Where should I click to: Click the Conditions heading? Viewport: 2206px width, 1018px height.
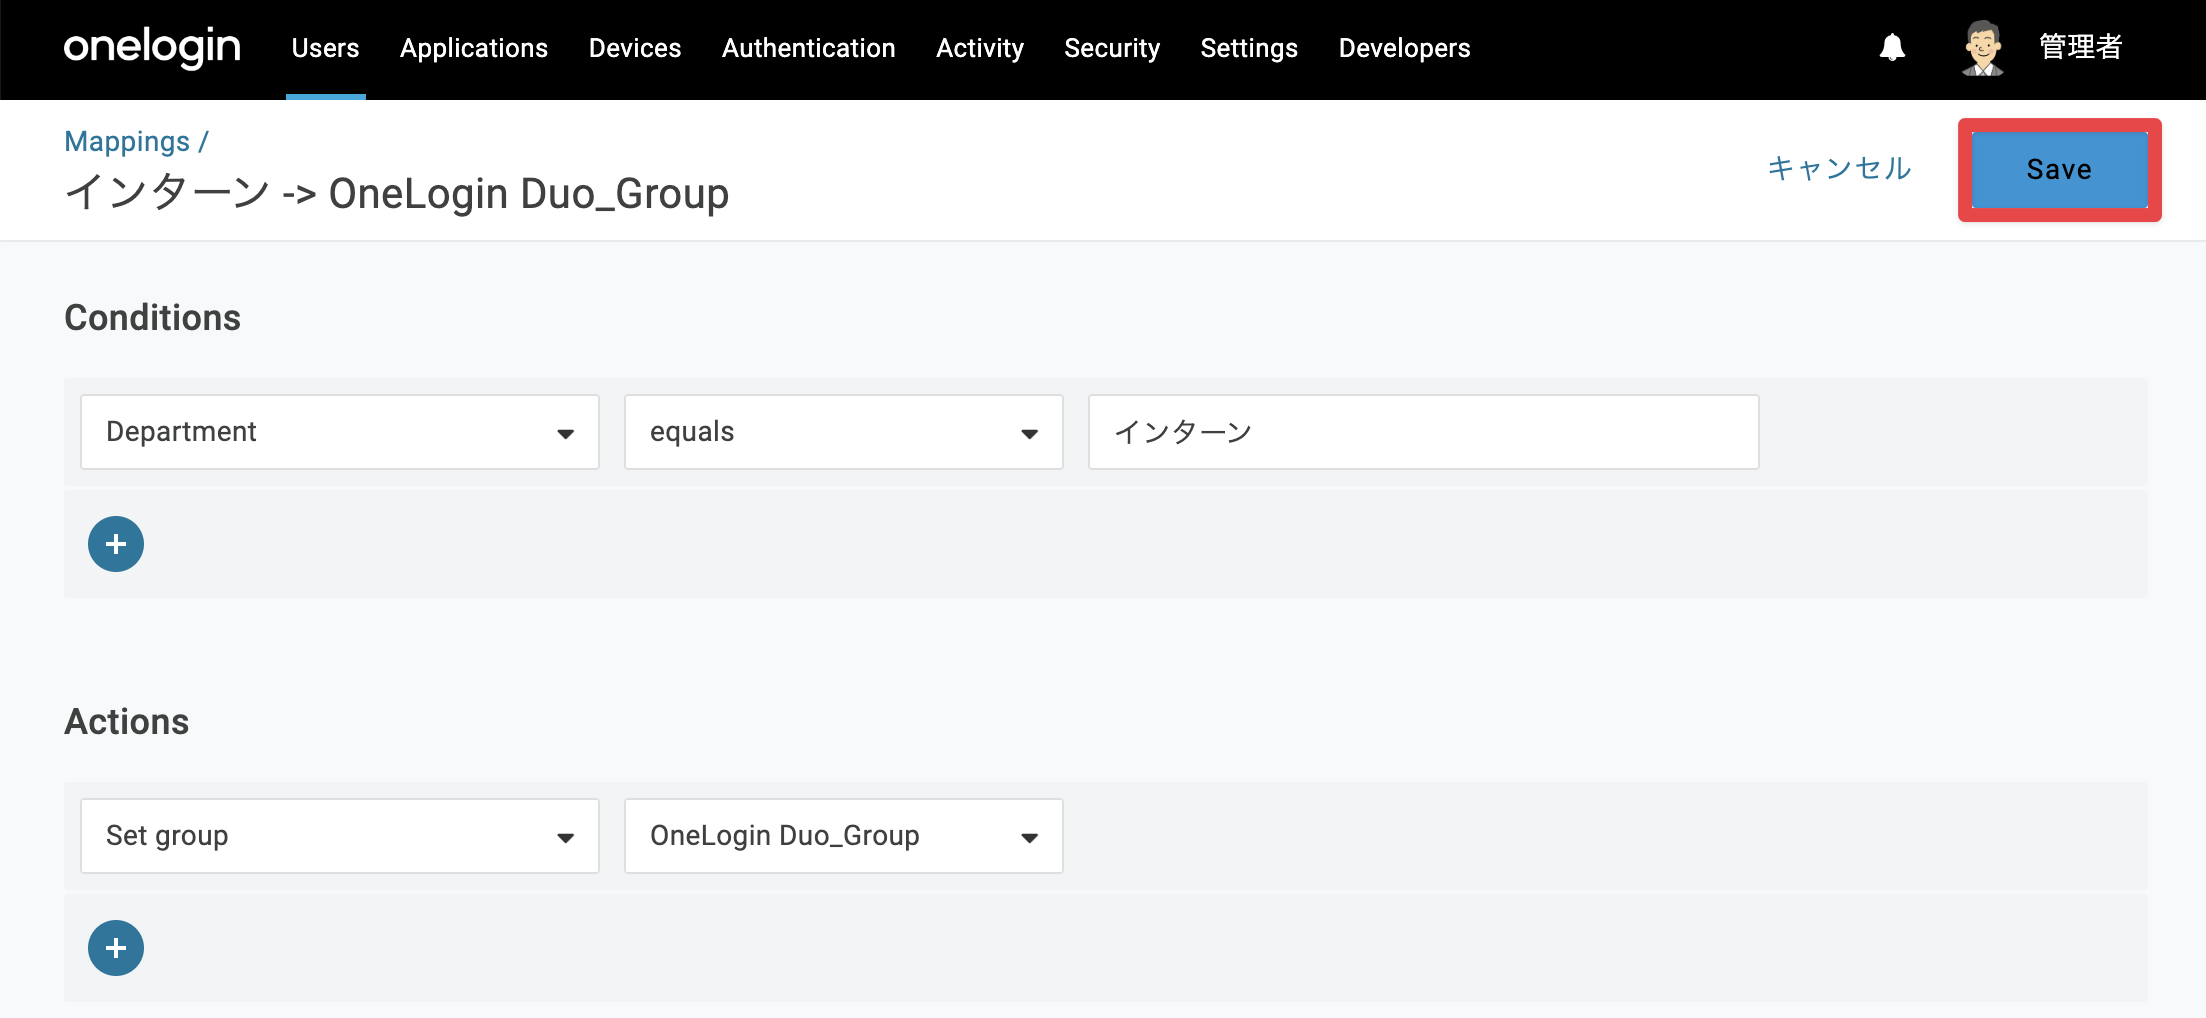pyautogui.click(x=153, y=318)
